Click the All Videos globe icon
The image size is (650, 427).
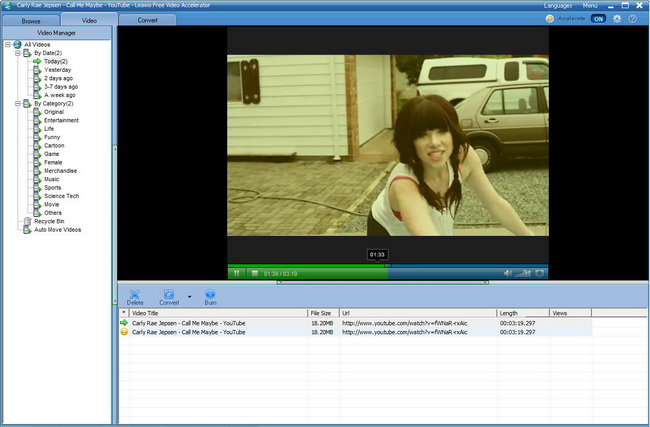(17, 44)
